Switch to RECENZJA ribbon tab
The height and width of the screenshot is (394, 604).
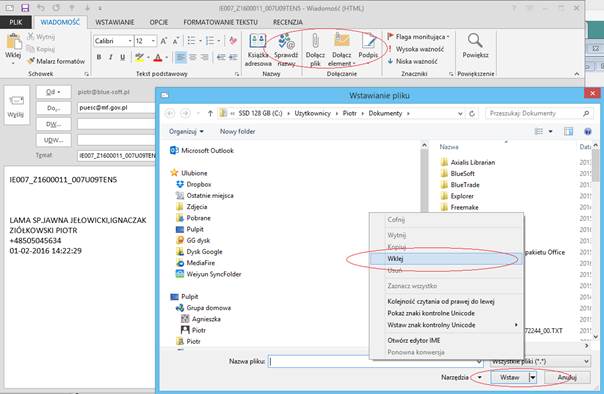point(288,22)
